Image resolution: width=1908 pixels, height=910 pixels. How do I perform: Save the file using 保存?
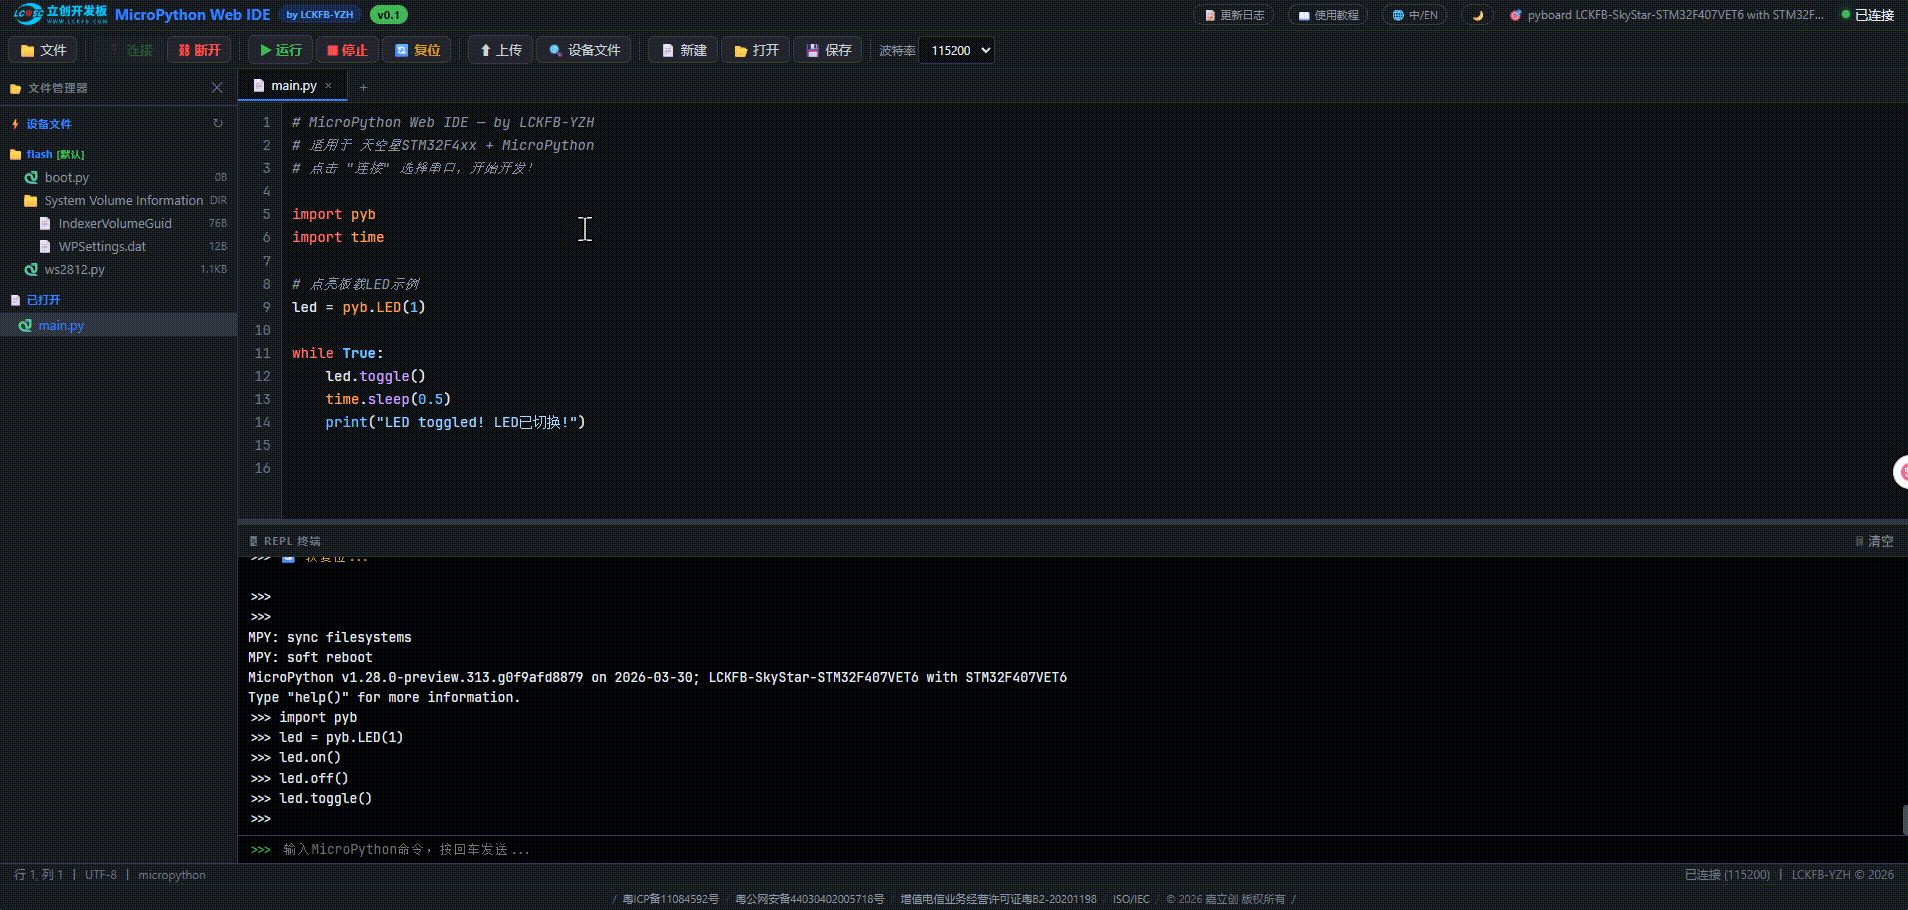pos(829,50)
